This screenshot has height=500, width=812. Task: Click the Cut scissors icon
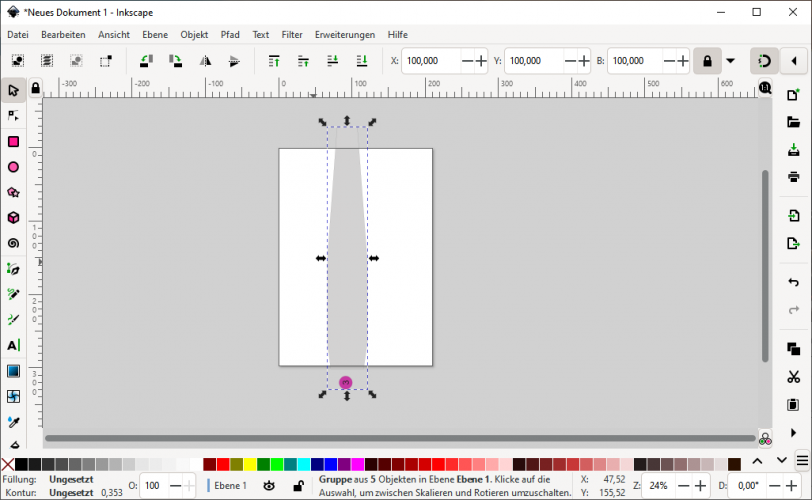coord(793,376)
